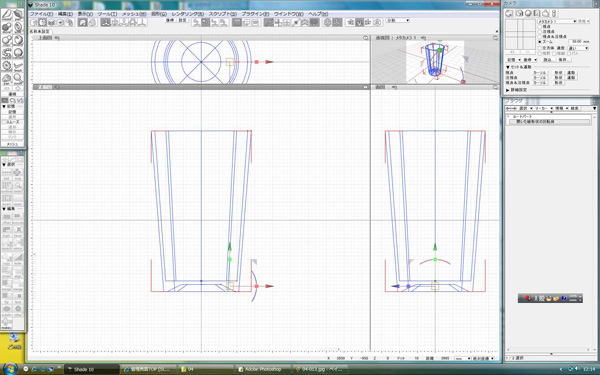Click the first icon on the main toolbar

point(34,23)
